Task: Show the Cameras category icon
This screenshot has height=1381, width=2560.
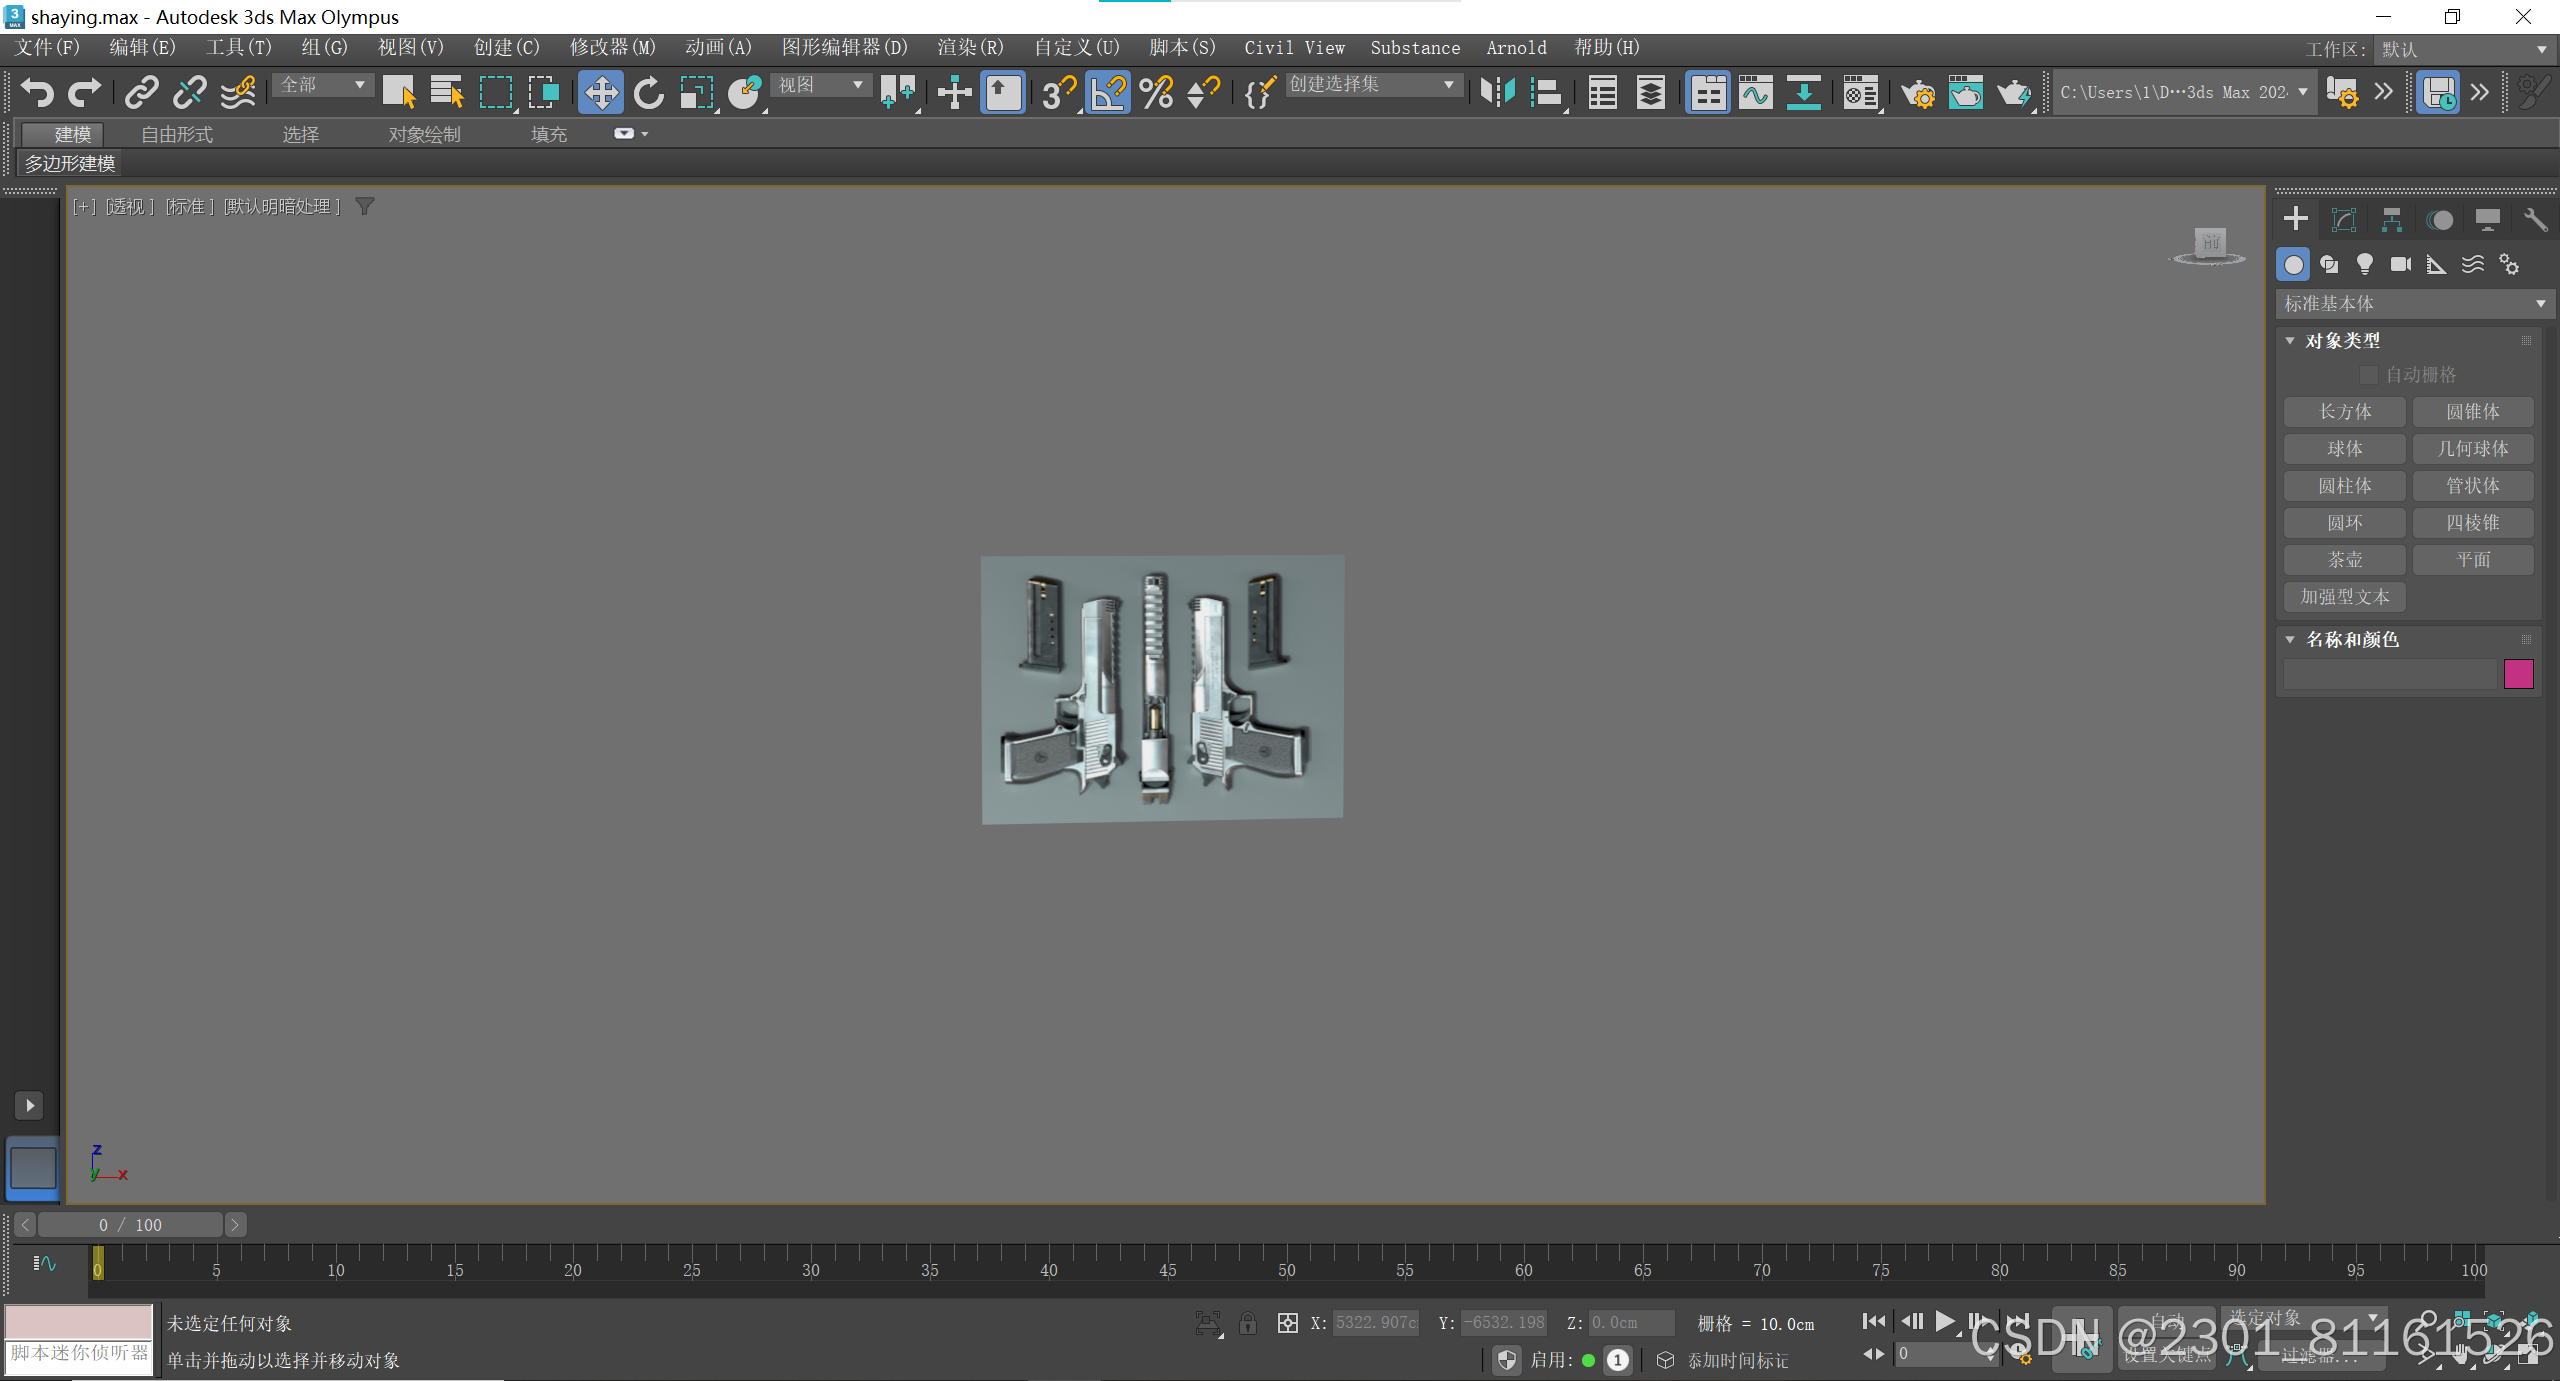Action: pos(2400,264)
